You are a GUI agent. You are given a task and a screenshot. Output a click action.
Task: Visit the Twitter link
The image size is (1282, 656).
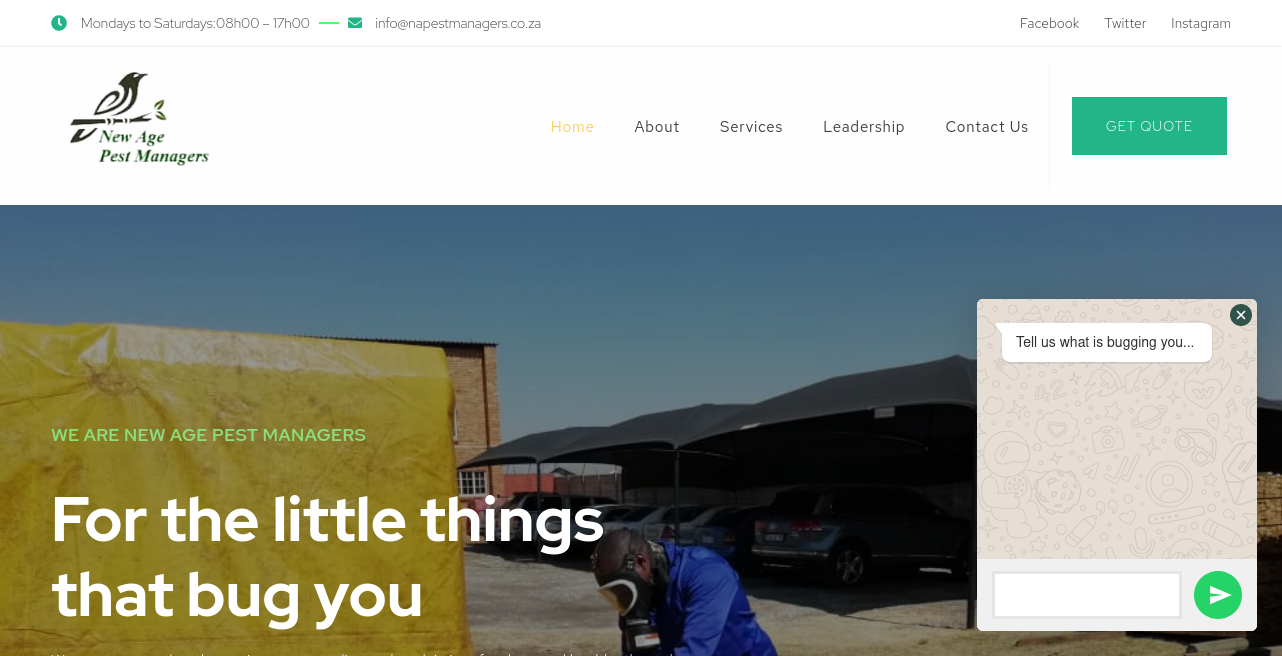point(1125,23)
